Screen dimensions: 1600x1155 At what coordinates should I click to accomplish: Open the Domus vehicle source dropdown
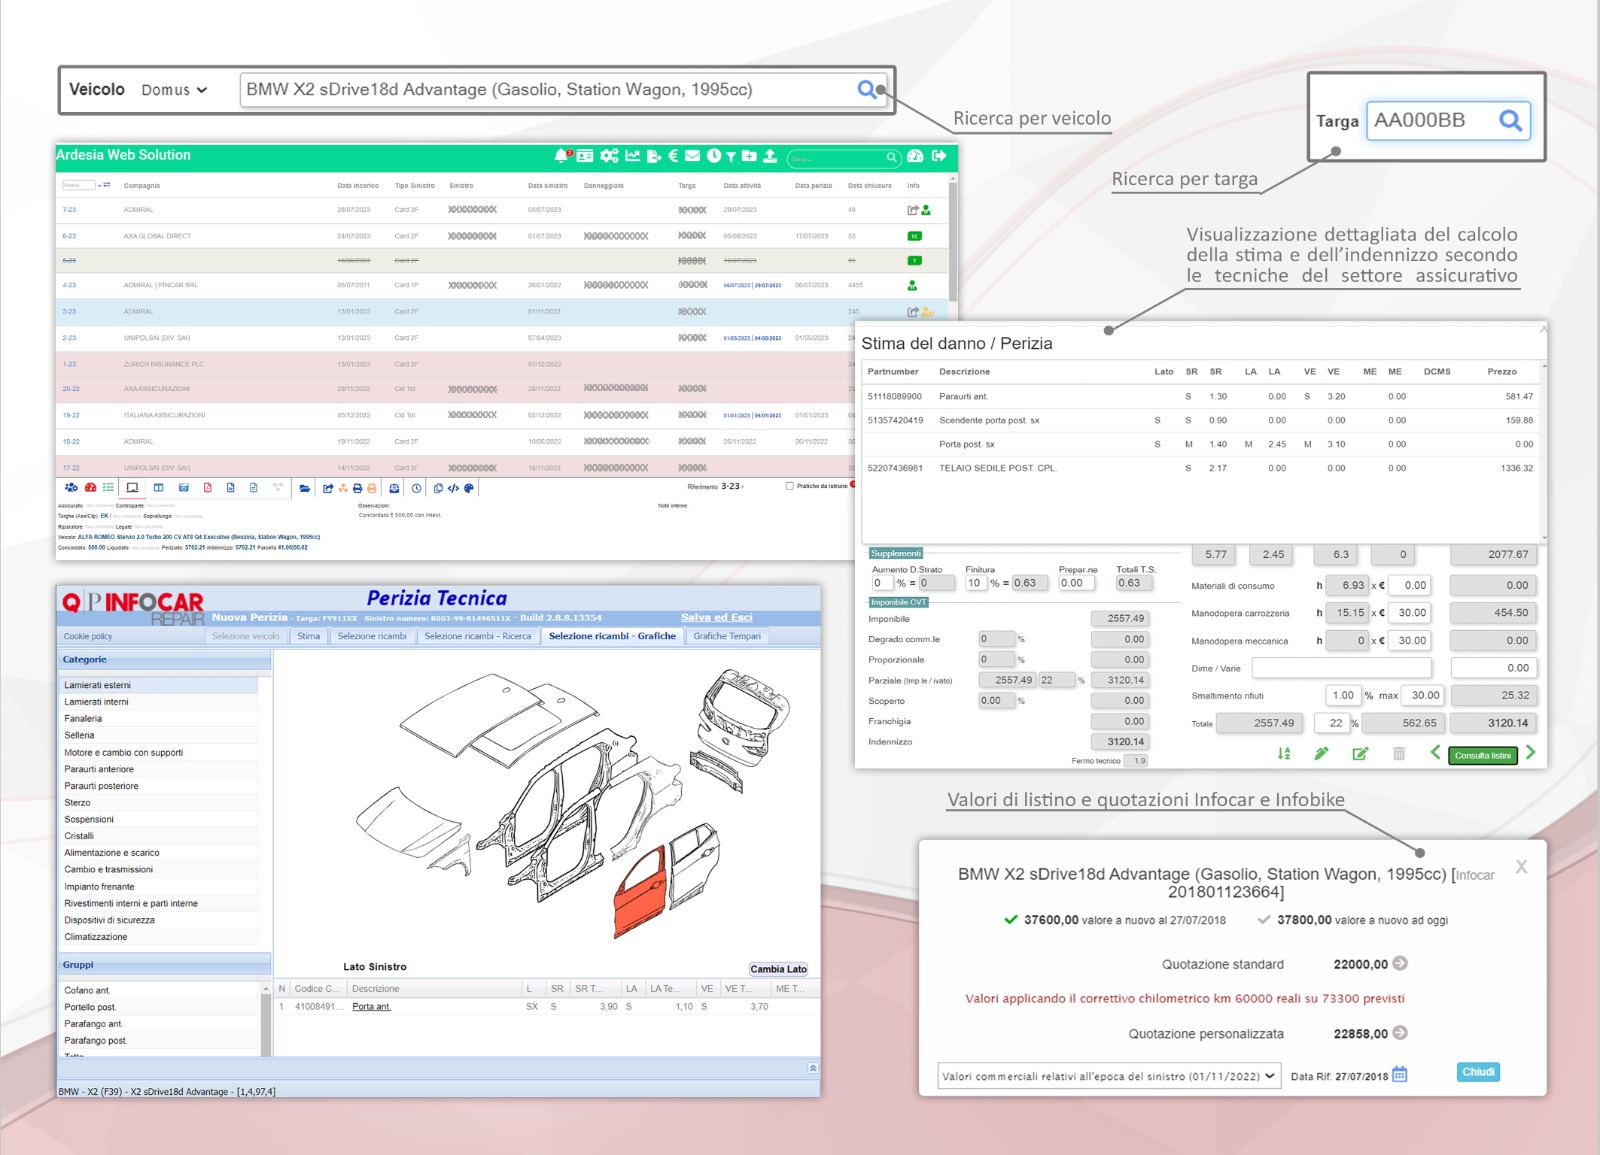174,90
